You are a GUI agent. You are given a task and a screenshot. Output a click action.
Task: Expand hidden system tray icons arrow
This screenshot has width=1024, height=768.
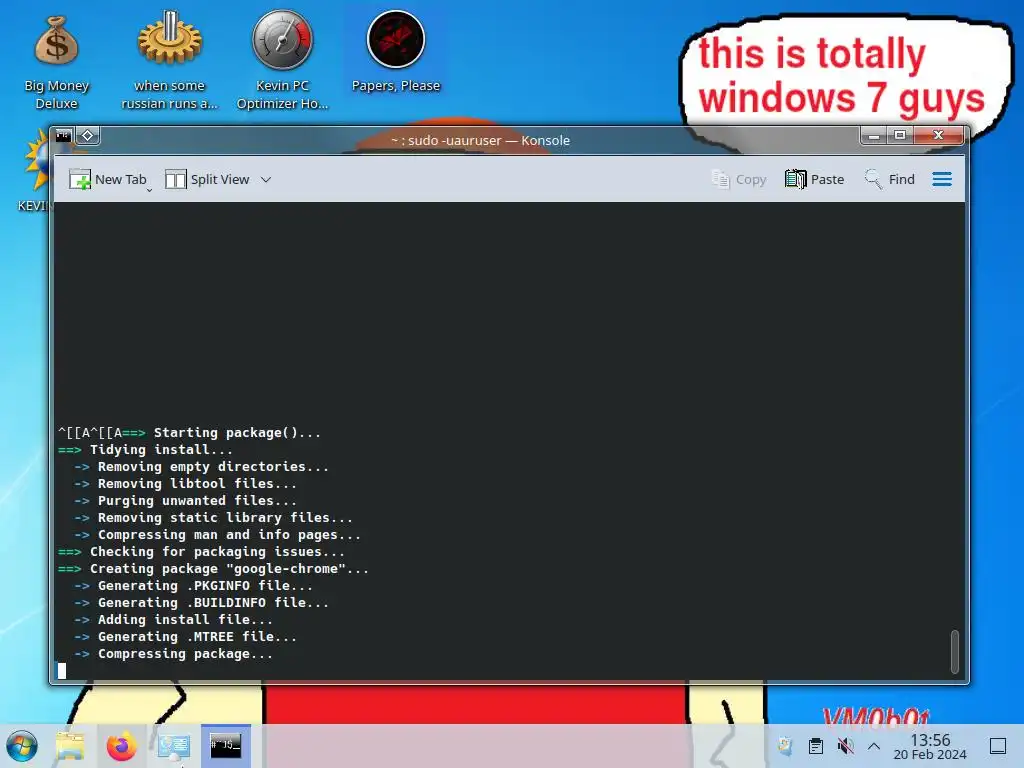click(x=874, y=746)
